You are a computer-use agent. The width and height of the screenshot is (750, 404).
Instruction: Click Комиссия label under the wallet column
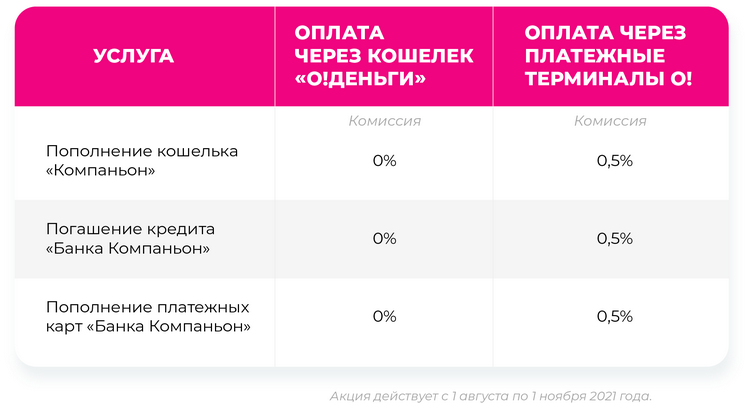click(384, 121)
